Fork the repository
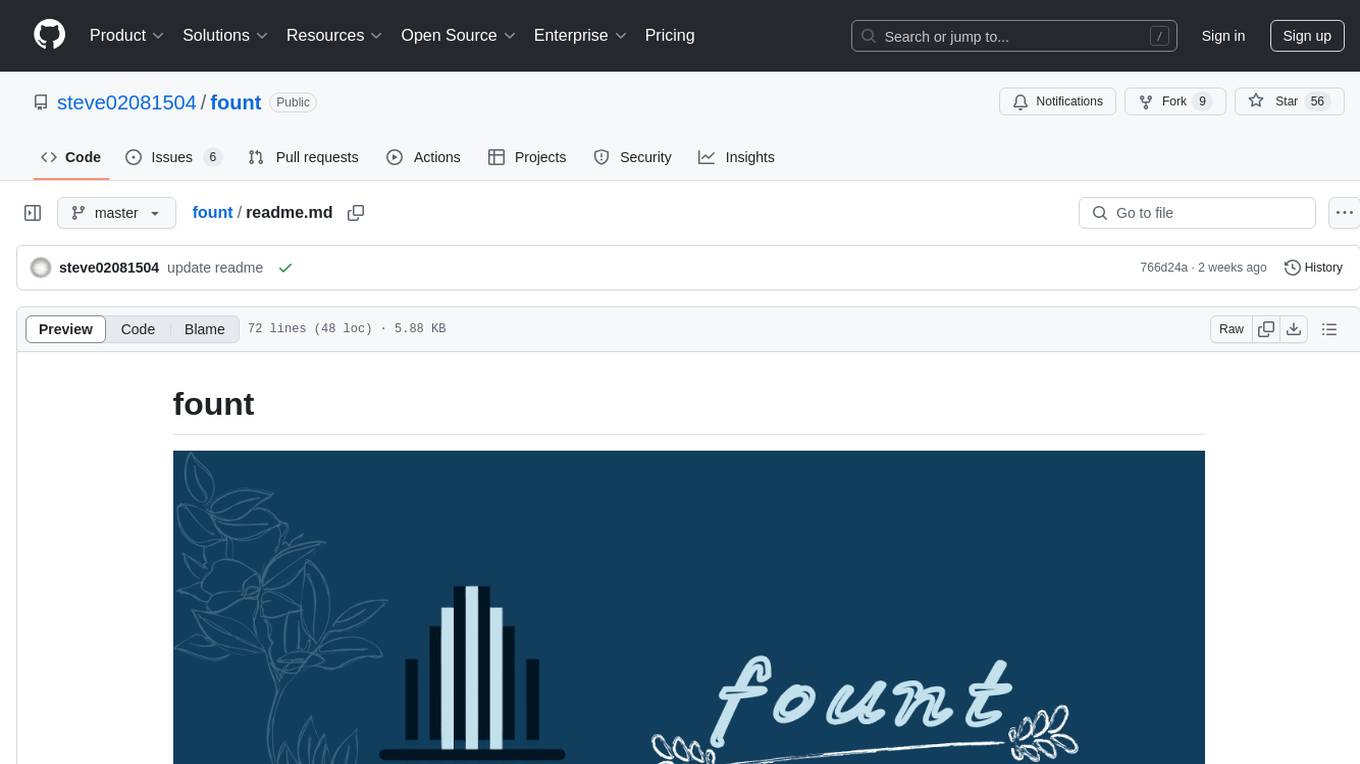The image size is (1360, 764). (1175, 101)
